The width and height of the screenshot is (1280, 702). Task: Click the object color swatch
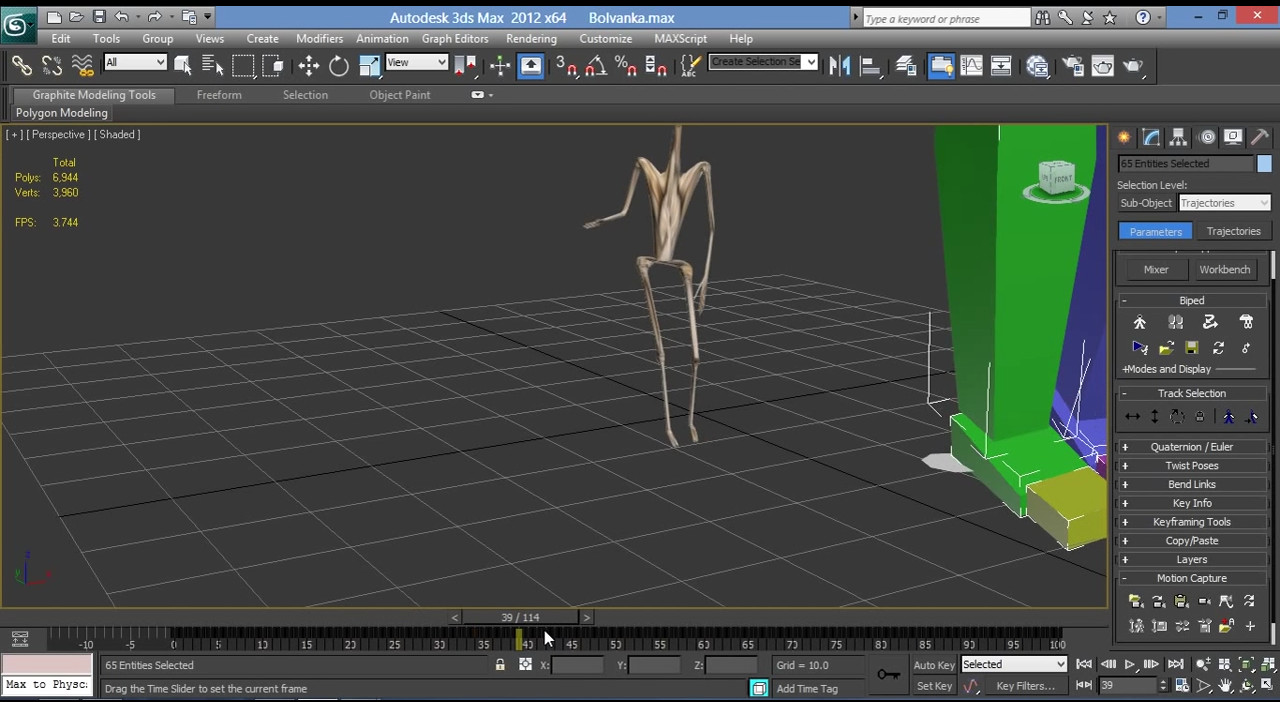click(1264, 163)
